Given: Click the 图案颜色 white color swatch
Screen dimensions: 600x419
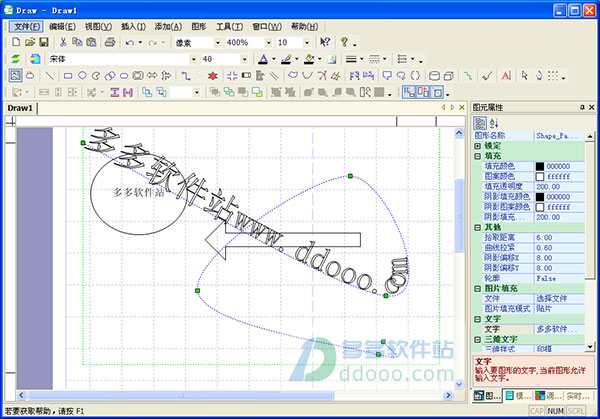Looking at the screenshot, I should pos(540,176).
